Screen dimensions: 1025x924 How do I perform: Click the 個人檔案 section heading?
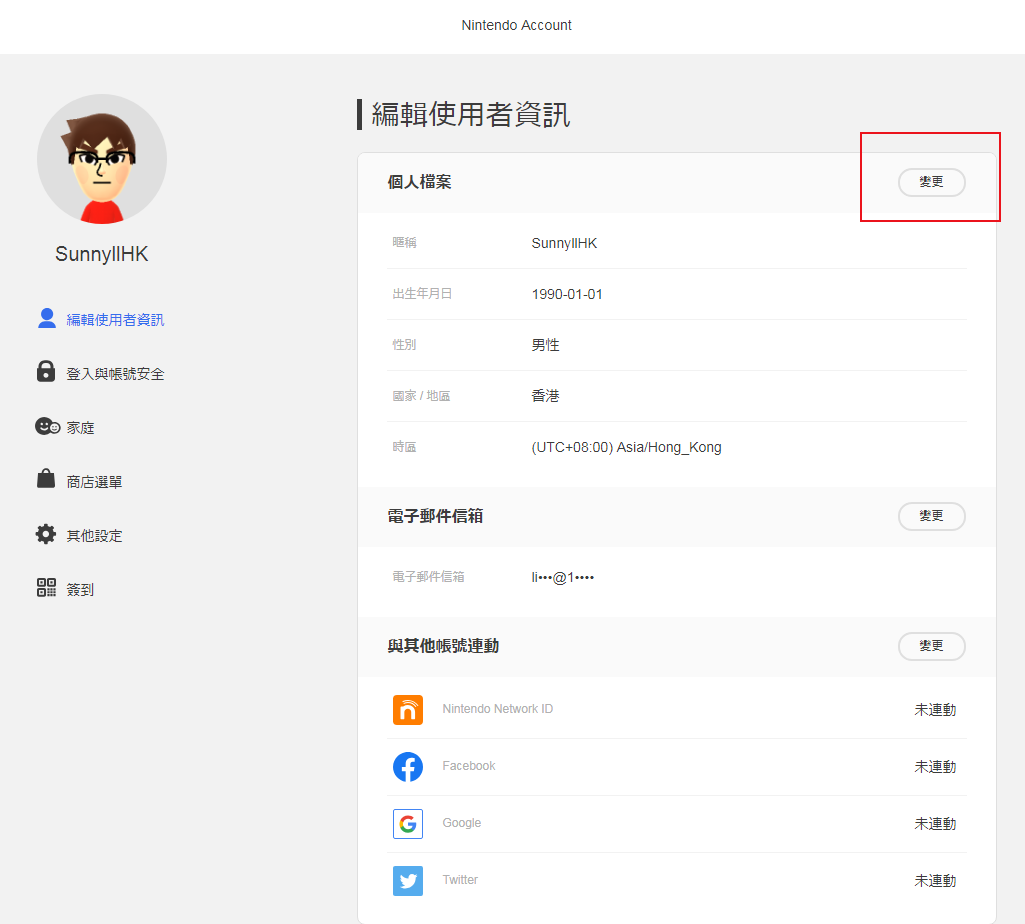click(x=419, y=182)
